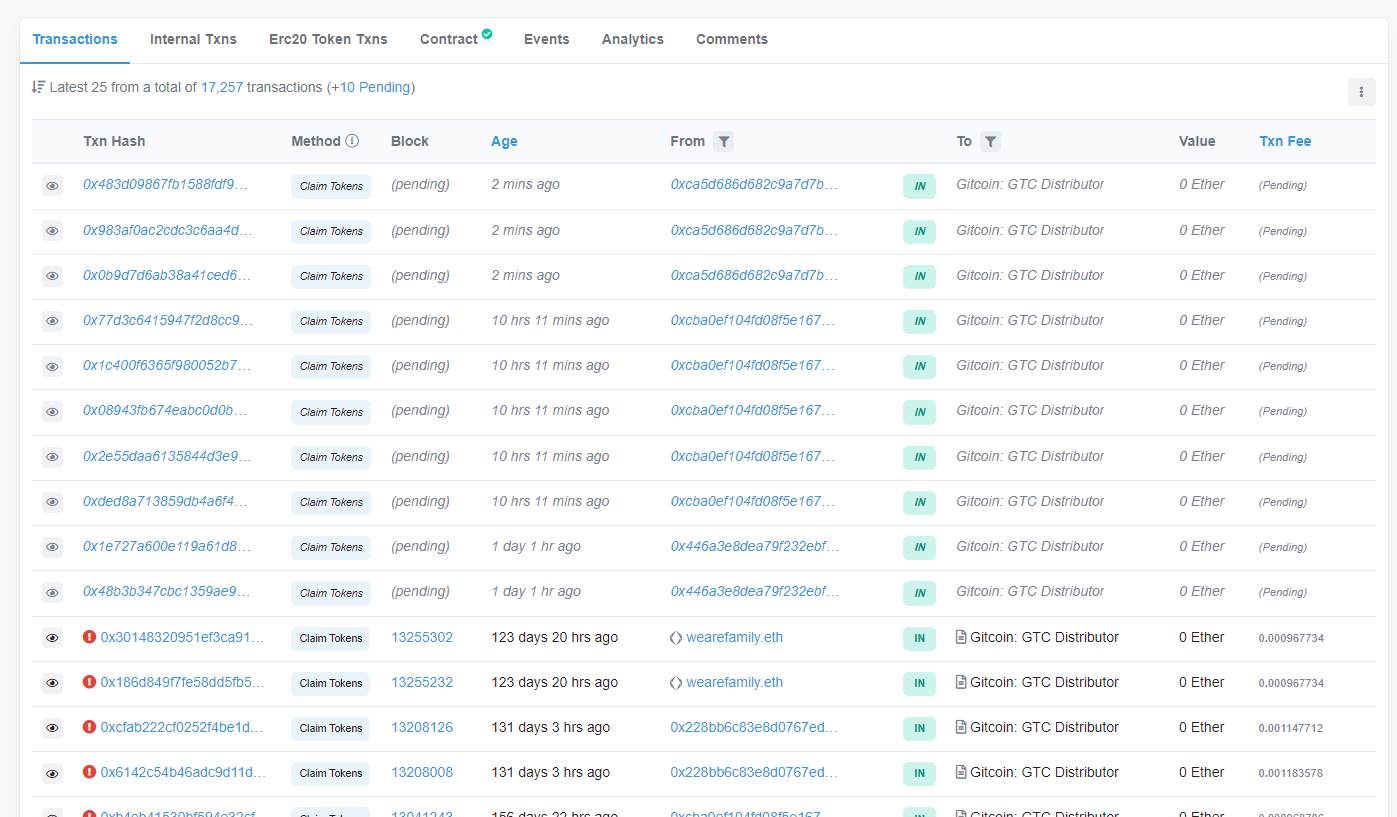
Task: Select the Transactions tab
Action: tap(75, 39)
